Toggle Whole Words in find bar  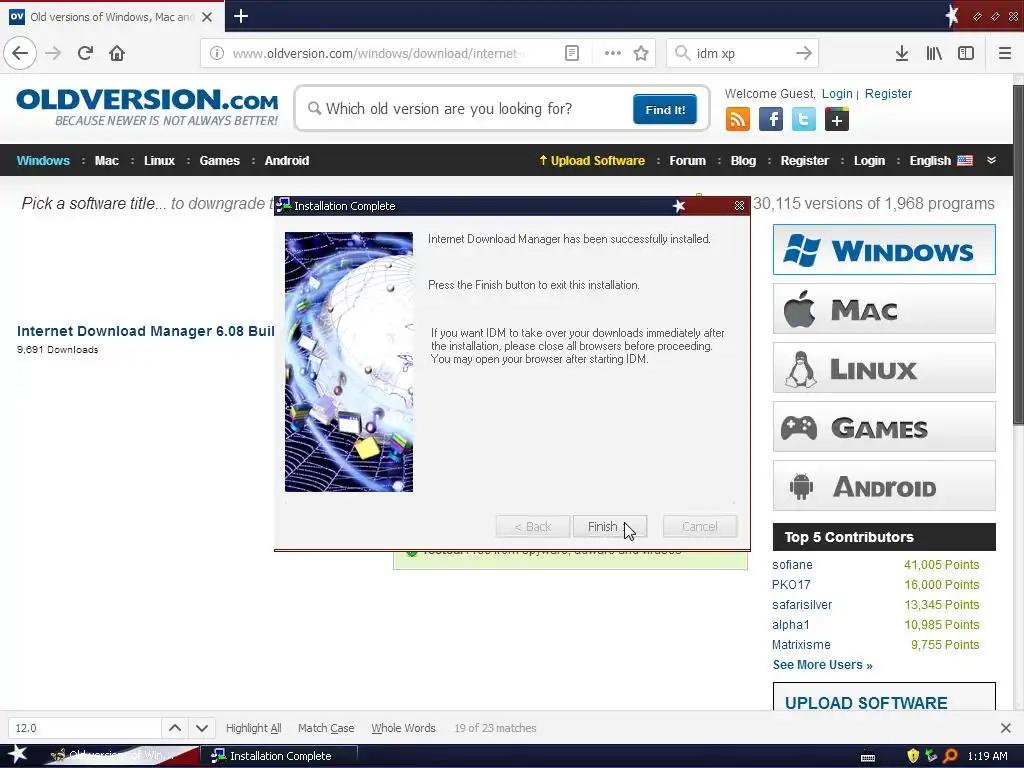click(403, 728)
